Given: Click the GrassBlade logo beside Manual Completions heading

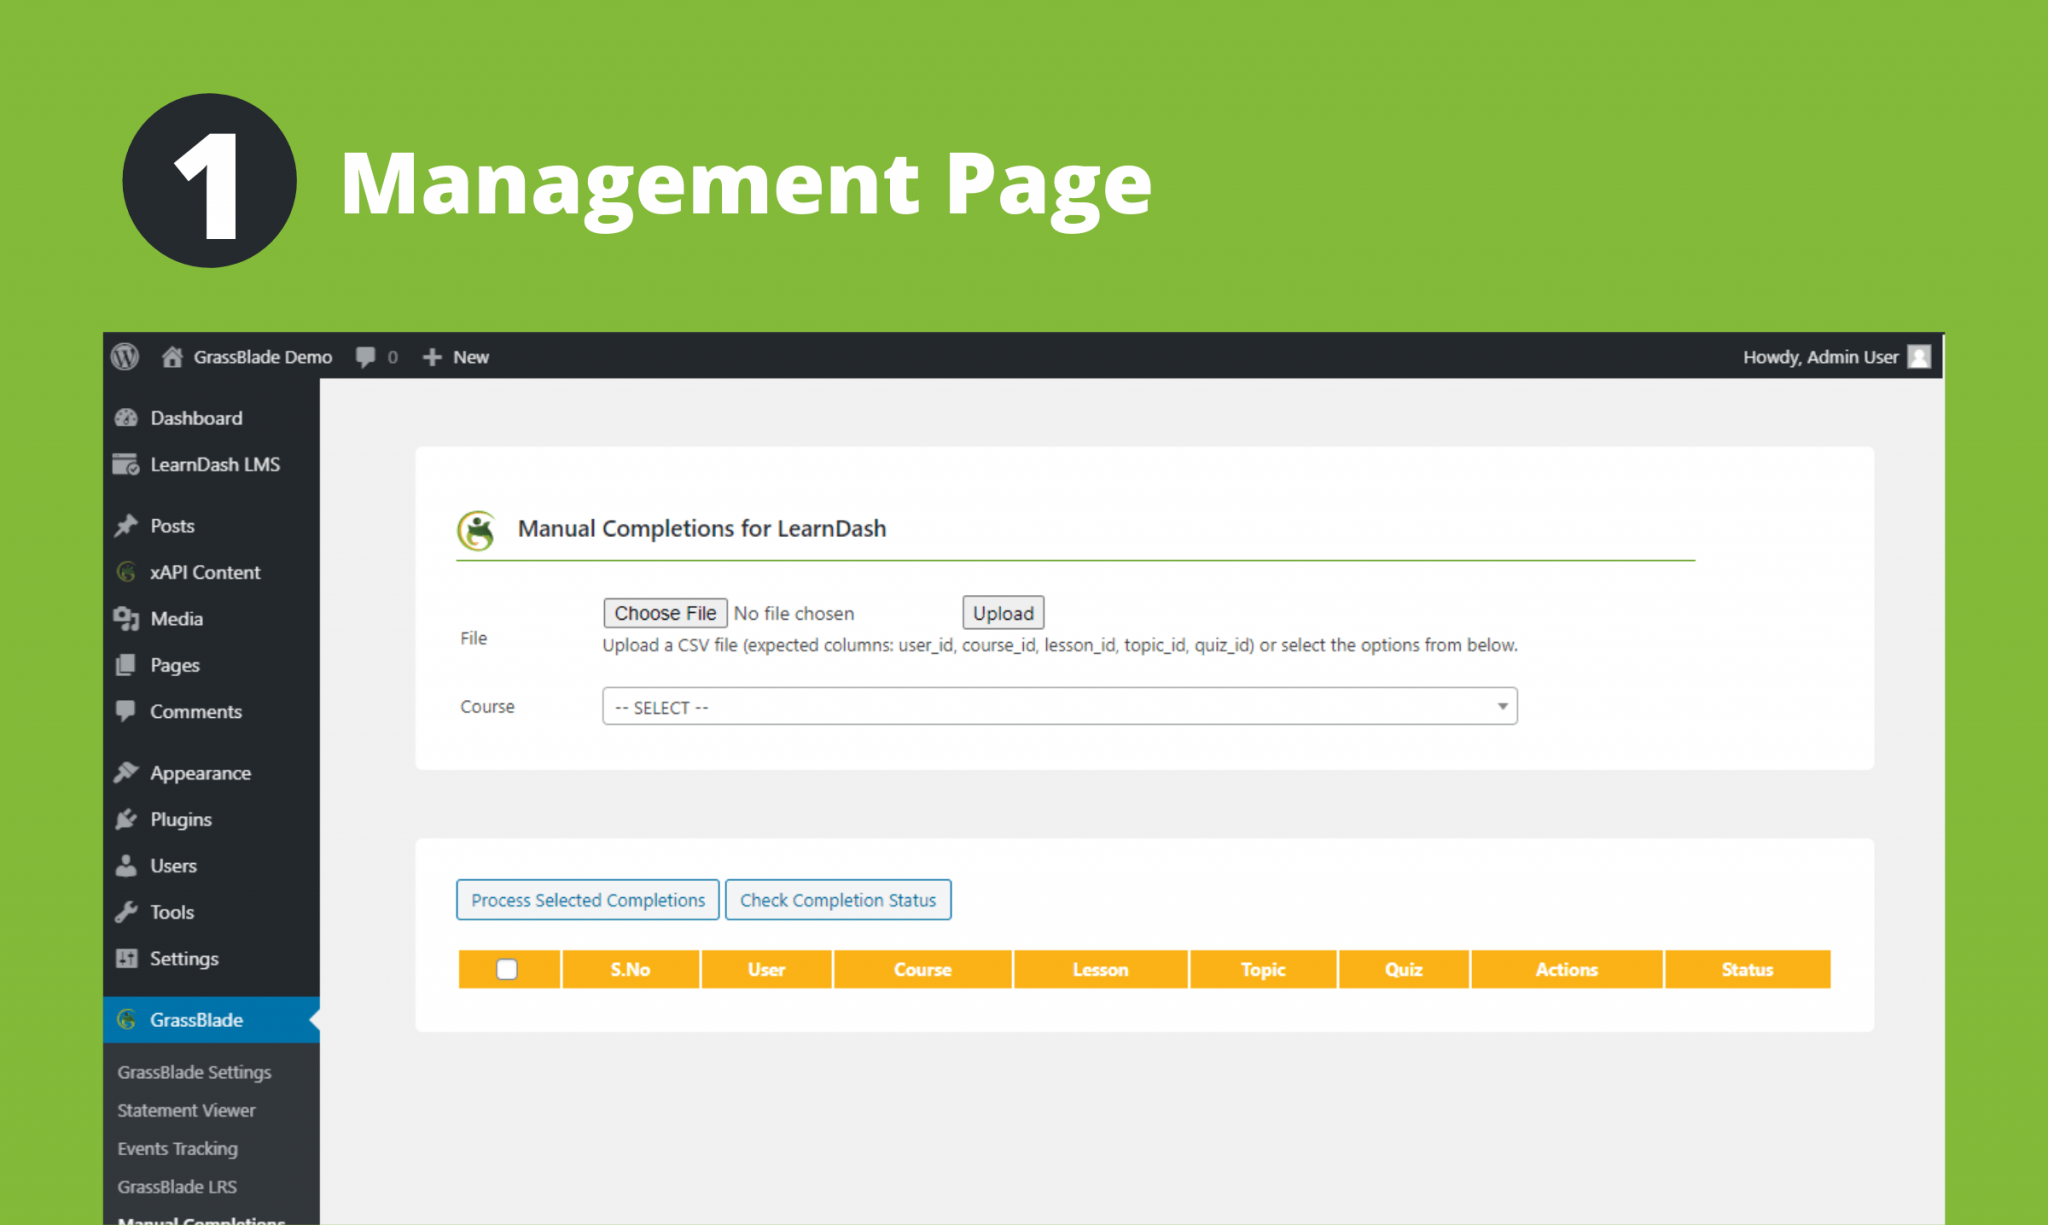Looking at the screenshot, I should [478, 528].
